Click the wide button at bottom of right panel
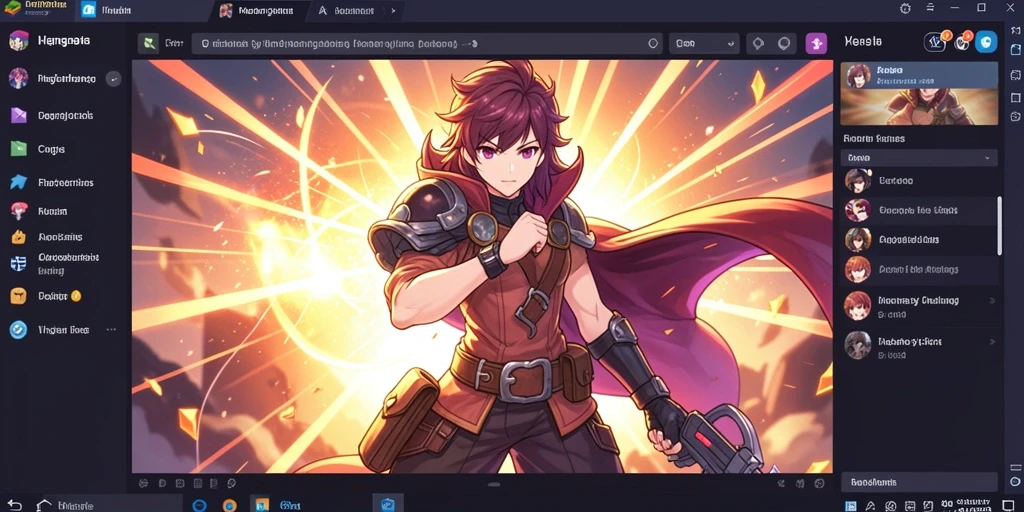This screenshot has height=512, width=1024. (919, 483)
